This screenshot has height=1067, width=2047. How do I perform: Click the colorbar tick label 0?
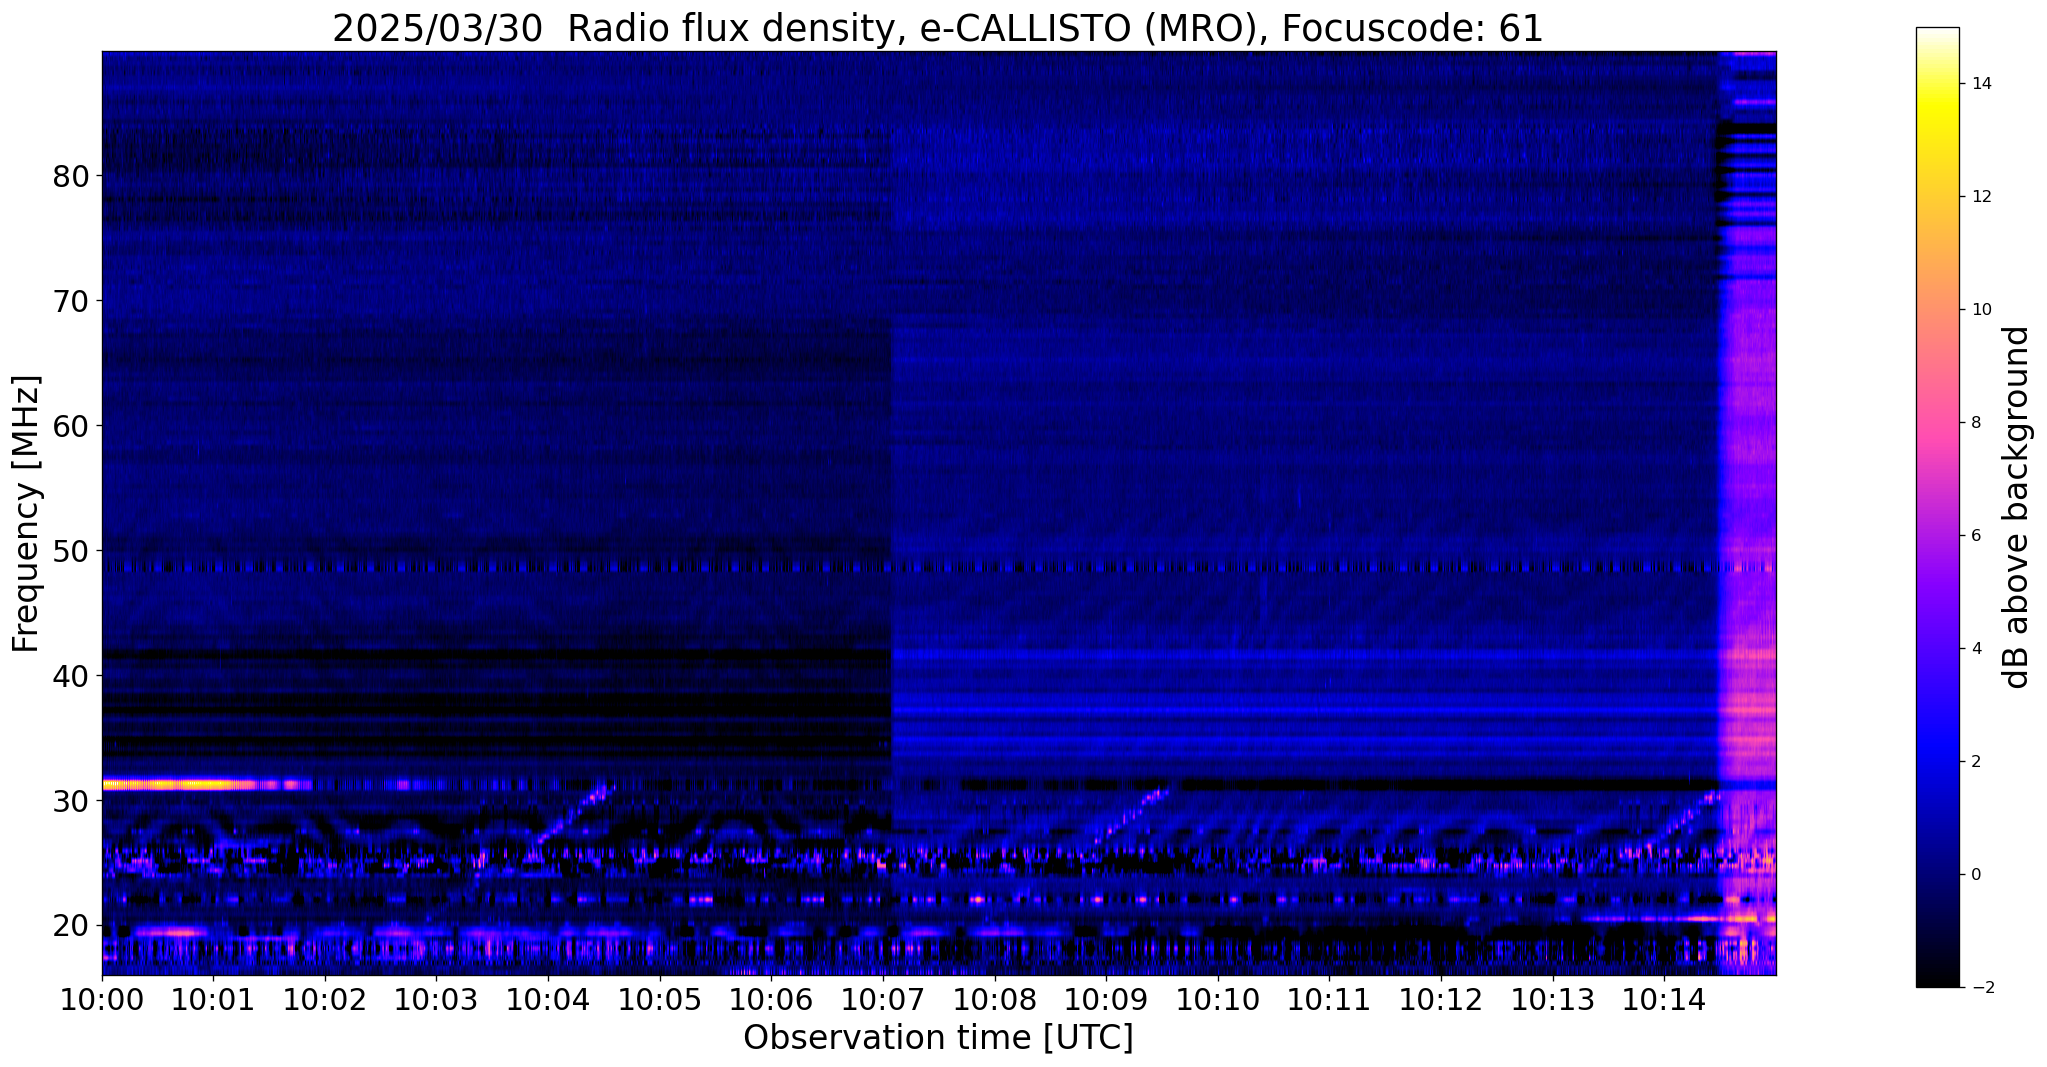[1974, 875]
